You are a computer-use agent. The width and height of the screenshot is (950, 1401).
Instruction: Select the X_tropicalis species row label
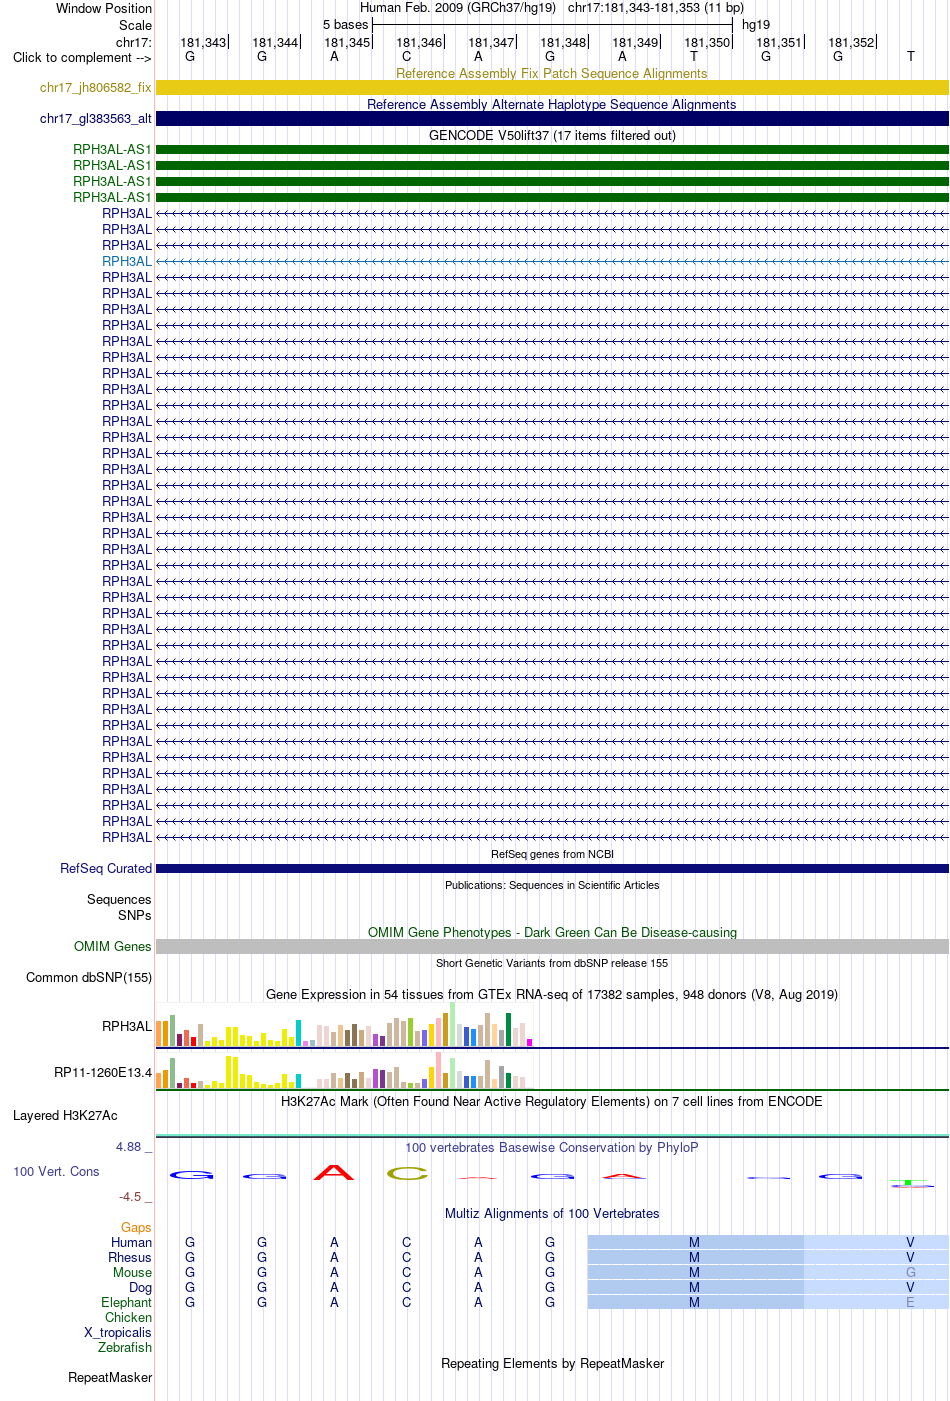(x=118, y=1332)
